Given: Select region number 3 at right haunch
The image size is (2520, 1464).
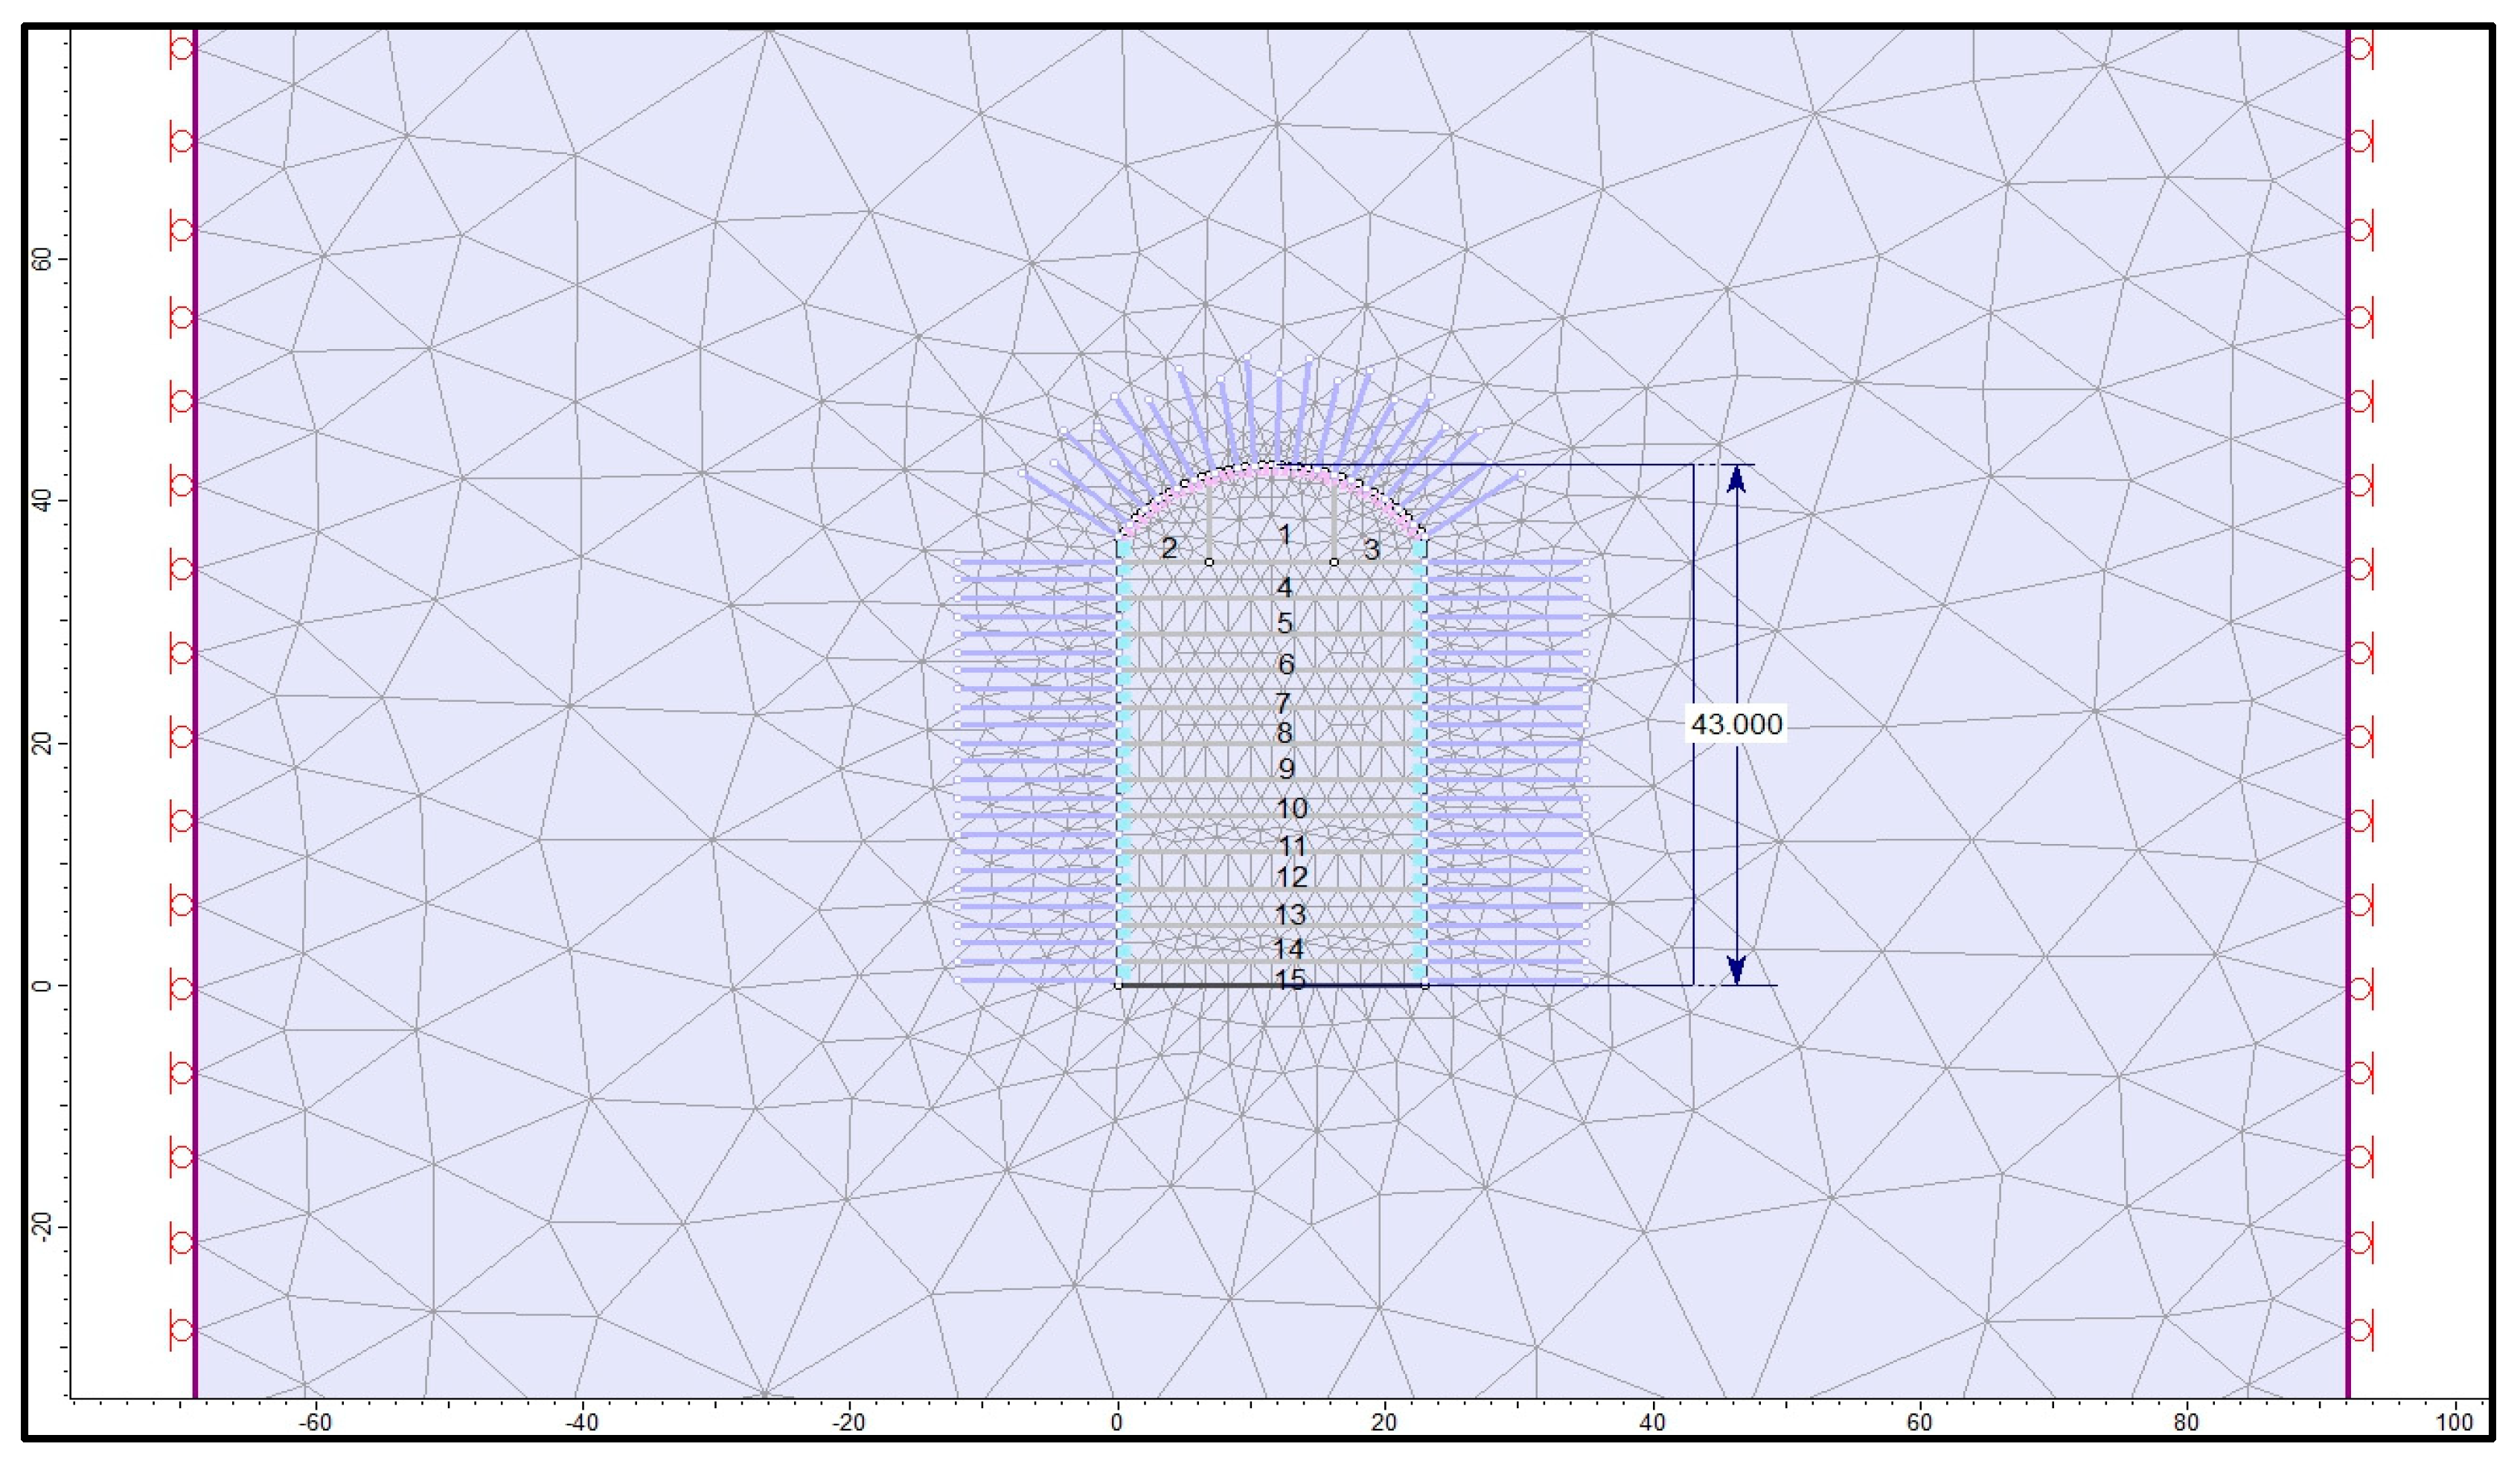Looking at the screenshot, I should pyautogui.click(x=1371, y=549).
